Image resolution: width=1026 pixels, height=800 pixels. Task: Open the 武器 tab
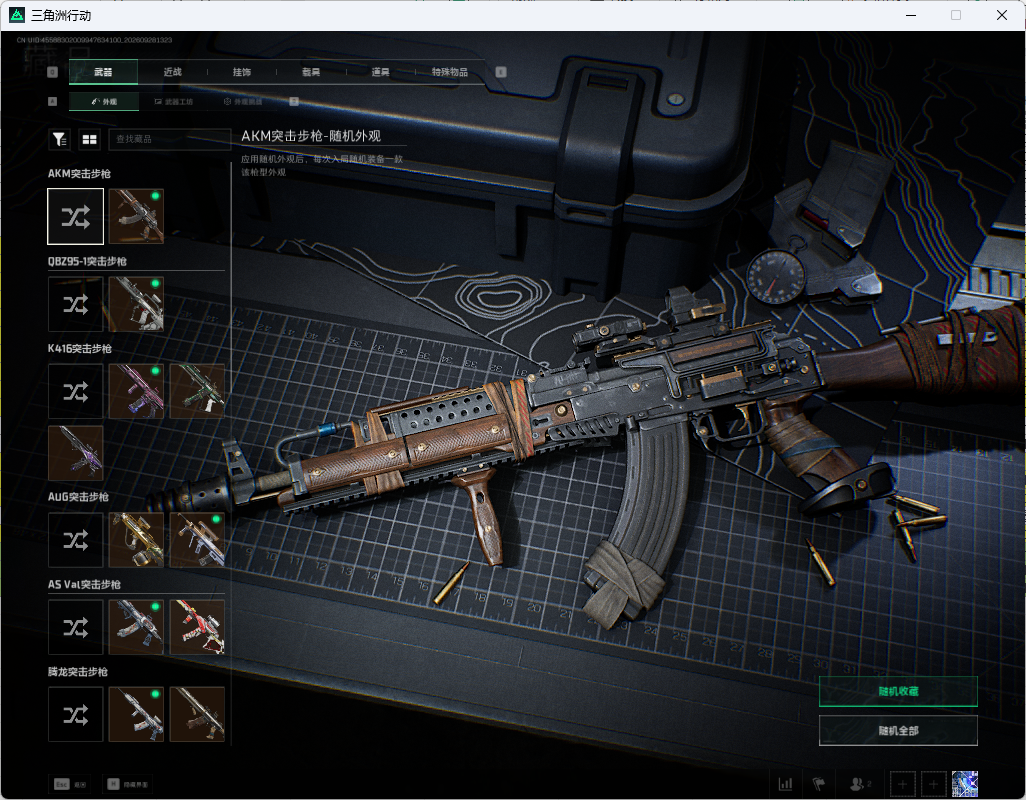(x=103, y=72)
